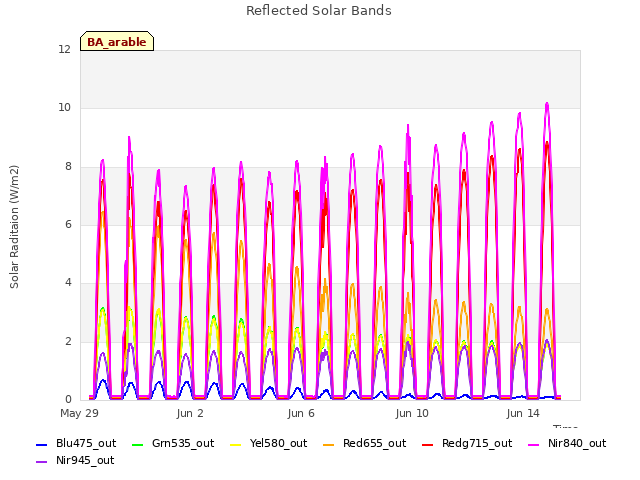Click the Jun 10 x-axis tick label
This screenshot has width=640, height=480.
412,413
